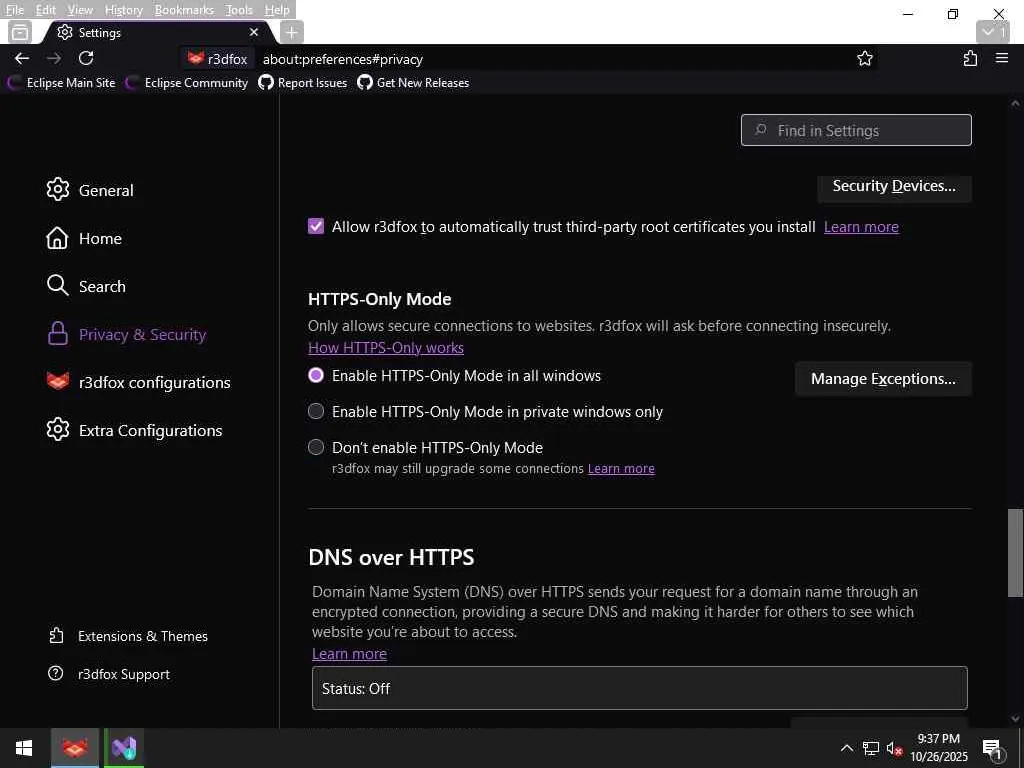
Task: Select the Privacy & Security category
Action: click(127, 334)
